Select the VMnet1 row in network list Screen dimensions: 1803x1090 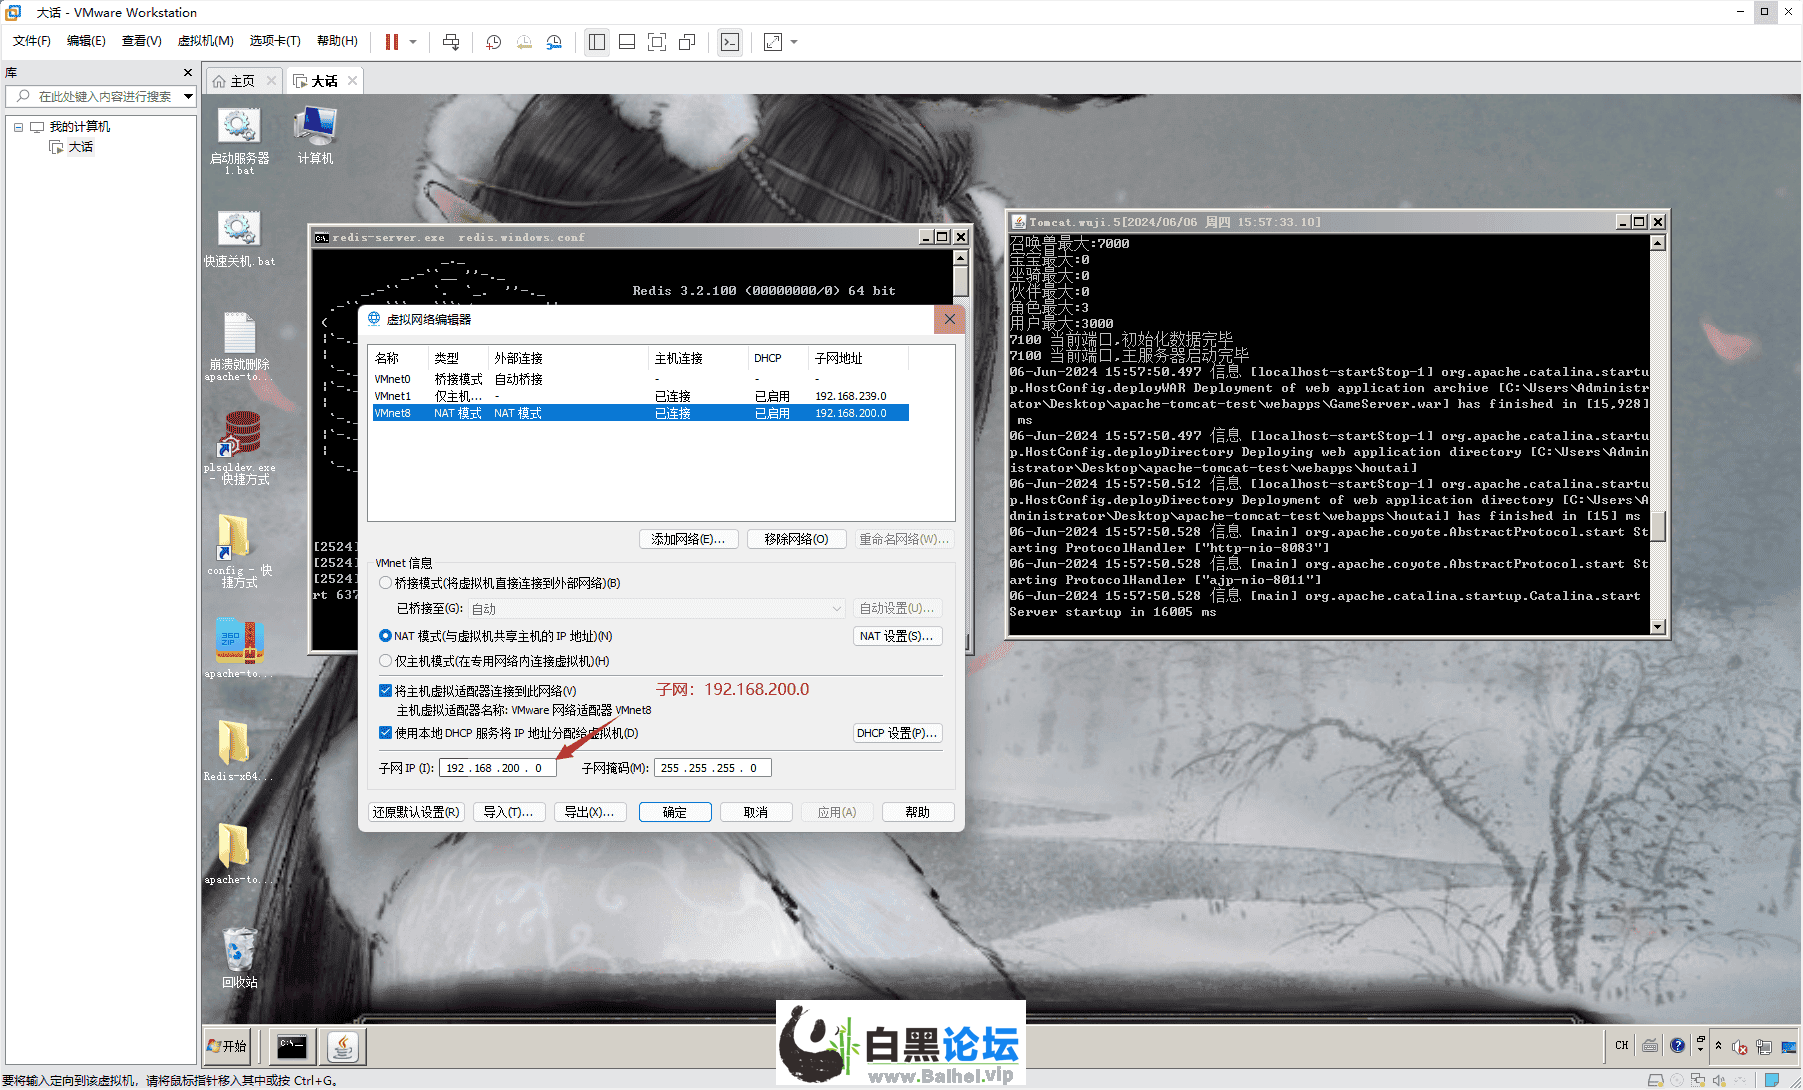pos(640,396)
